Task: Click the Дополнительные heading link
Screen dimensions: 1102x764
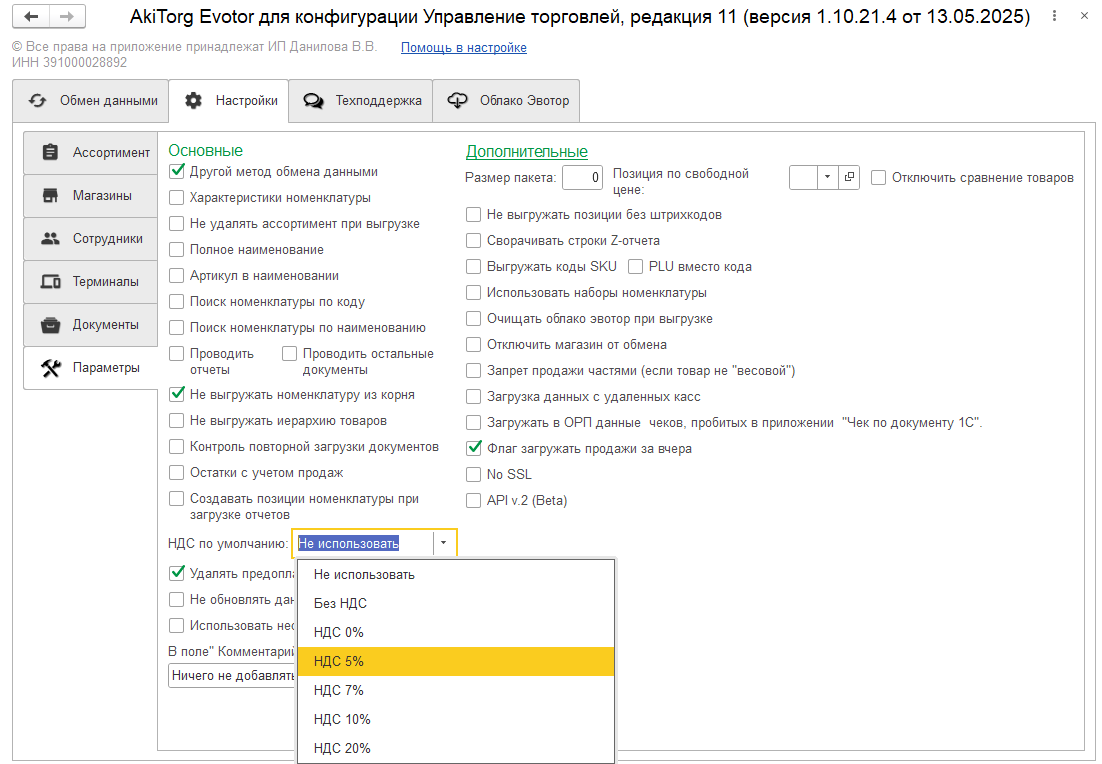Action: [x=527, y=151]
